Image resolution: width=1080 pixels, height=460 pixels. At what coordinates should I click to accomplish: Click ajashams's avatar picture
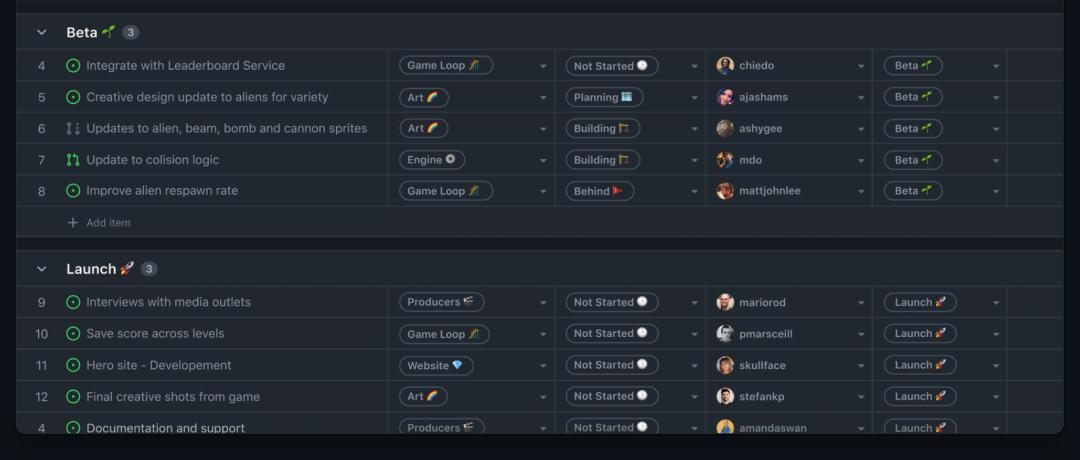[x=725, y=97]
